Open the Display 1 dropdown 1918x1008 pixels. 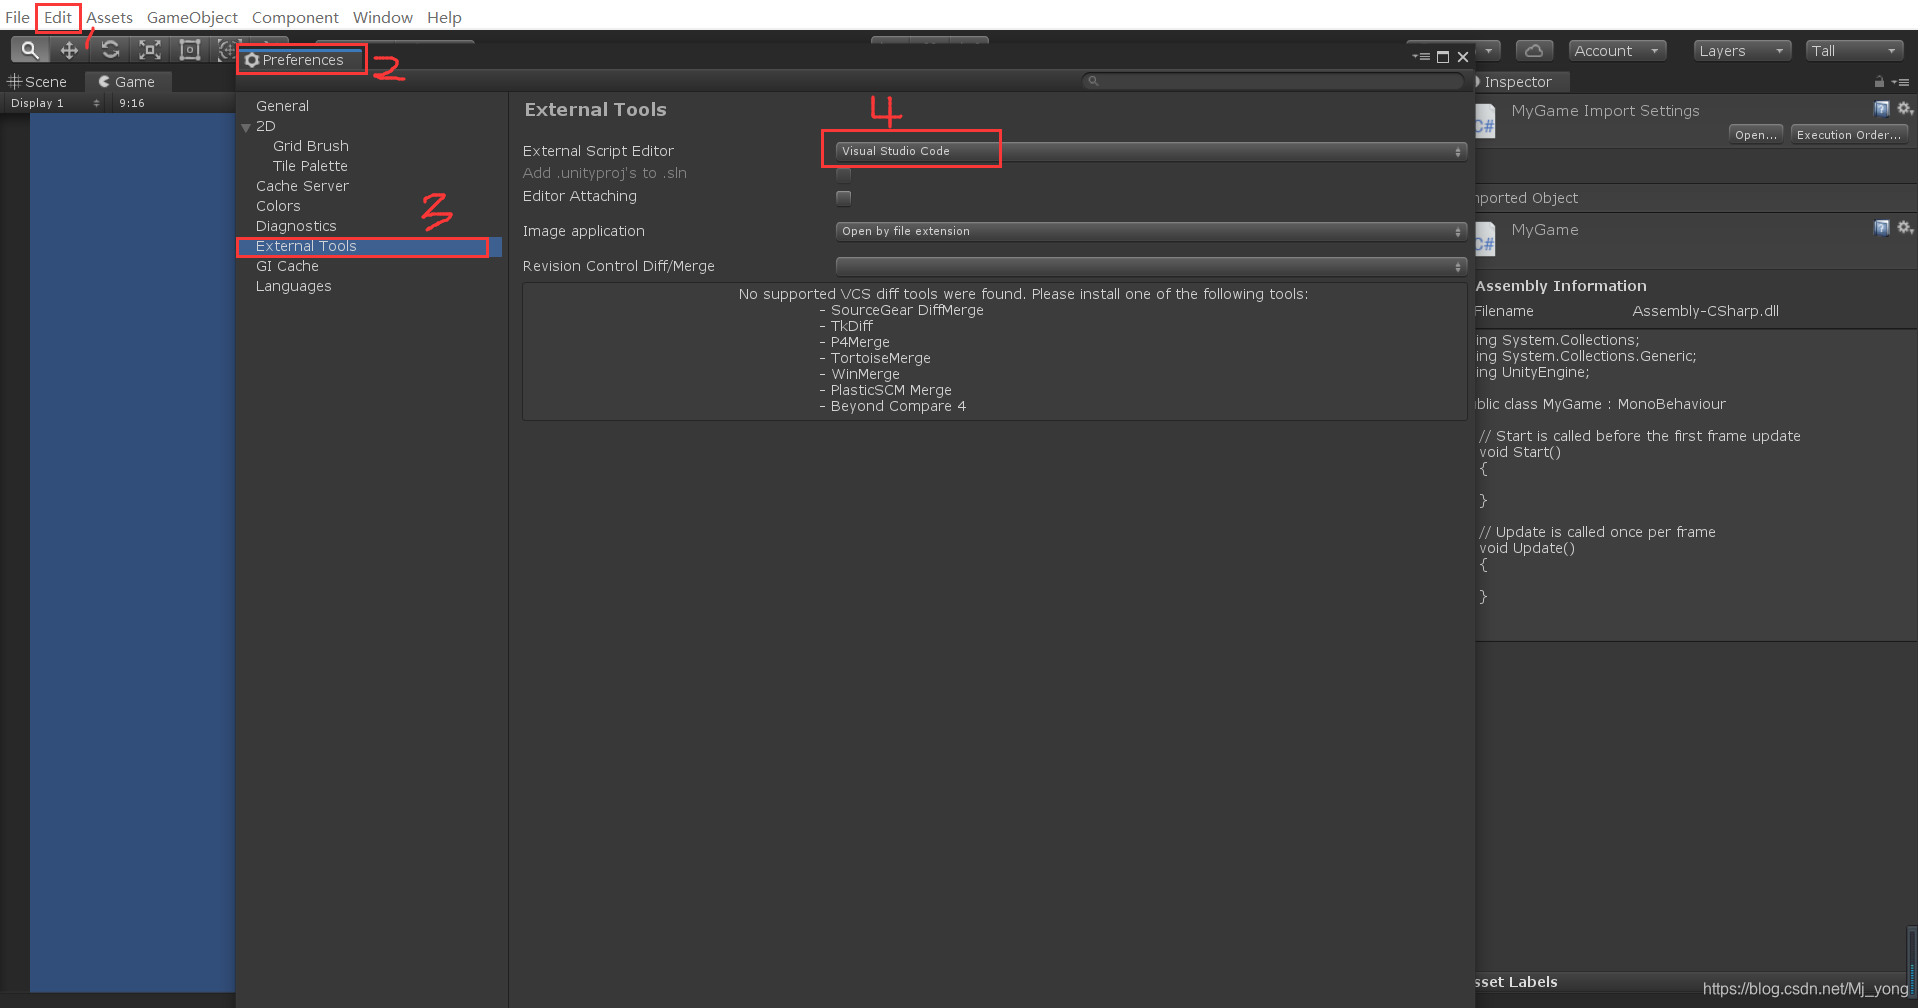tap(54, 103)
